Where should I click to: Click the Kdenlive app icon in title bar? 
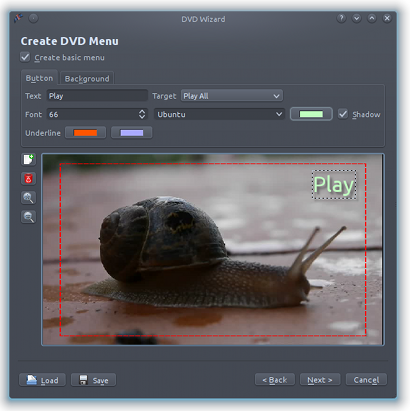pos(19,18)
